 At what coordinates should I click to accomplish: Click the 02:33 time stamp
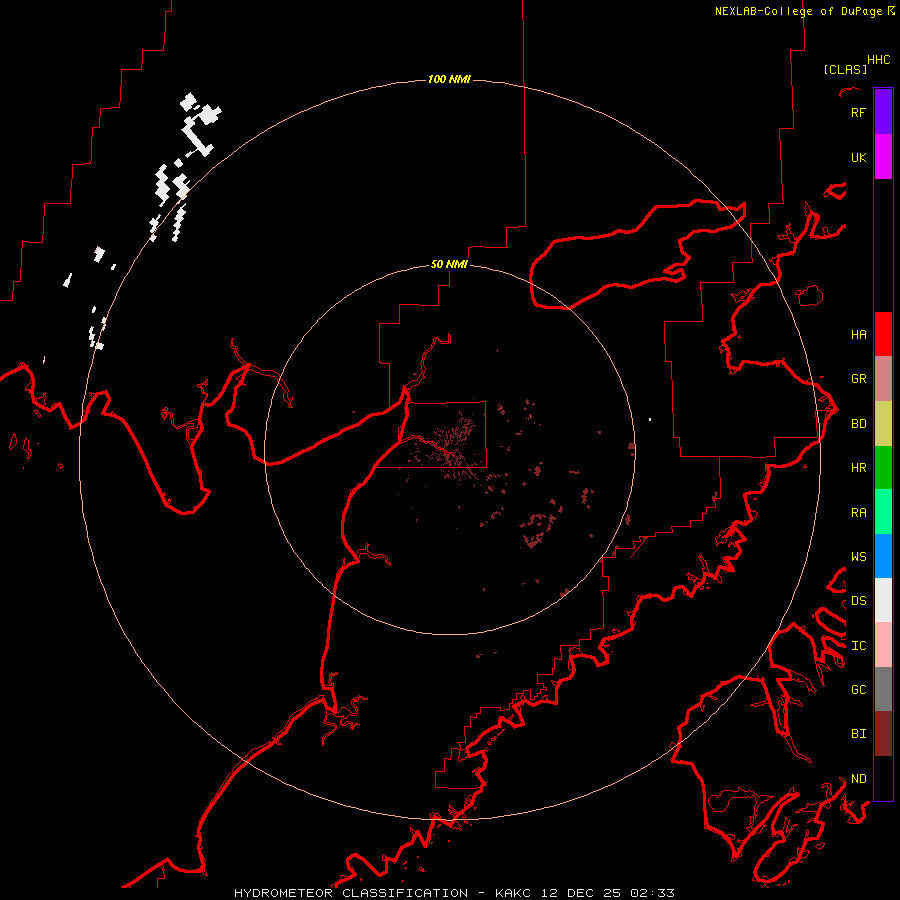click(x=652, y=893)
